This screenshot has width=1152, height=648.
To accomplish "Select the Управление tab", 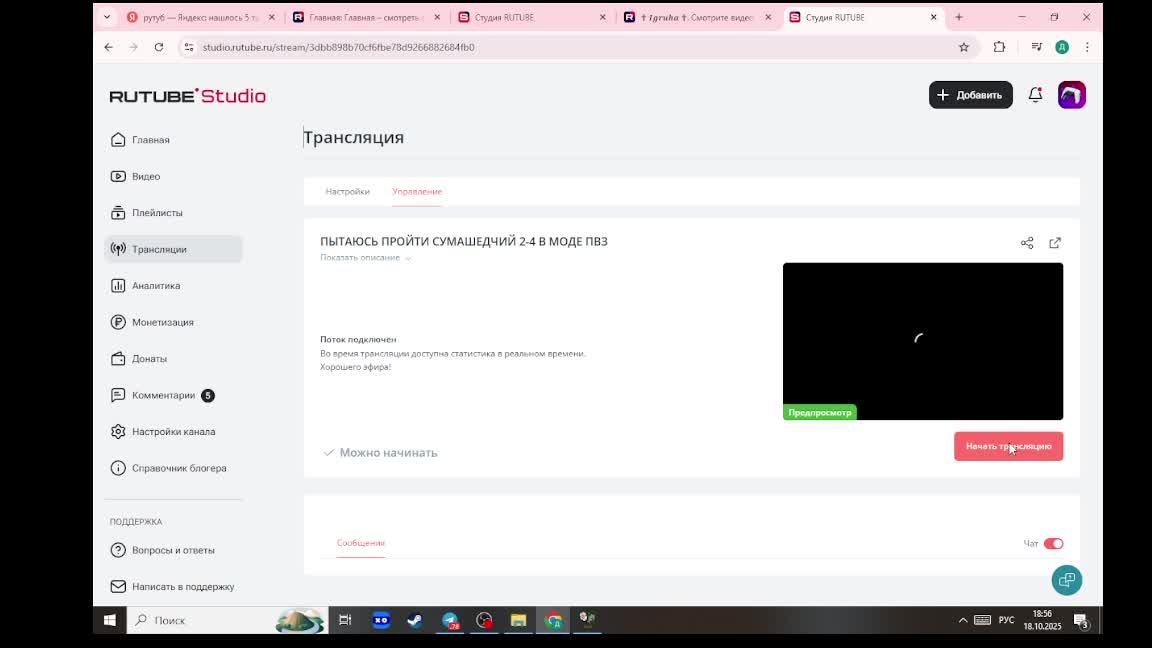I will click(417, 192).
